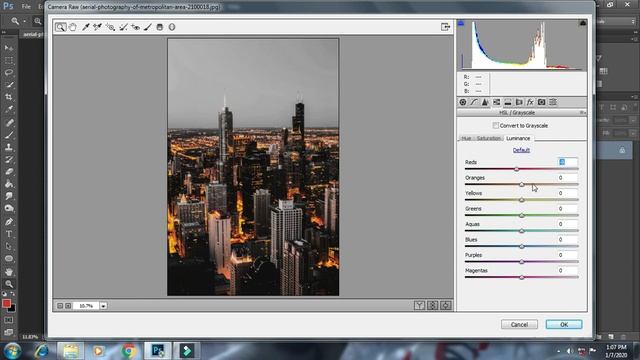Toggle highlight clipping warning in histogram
This screenshot has height=360, width=640.
583,23
